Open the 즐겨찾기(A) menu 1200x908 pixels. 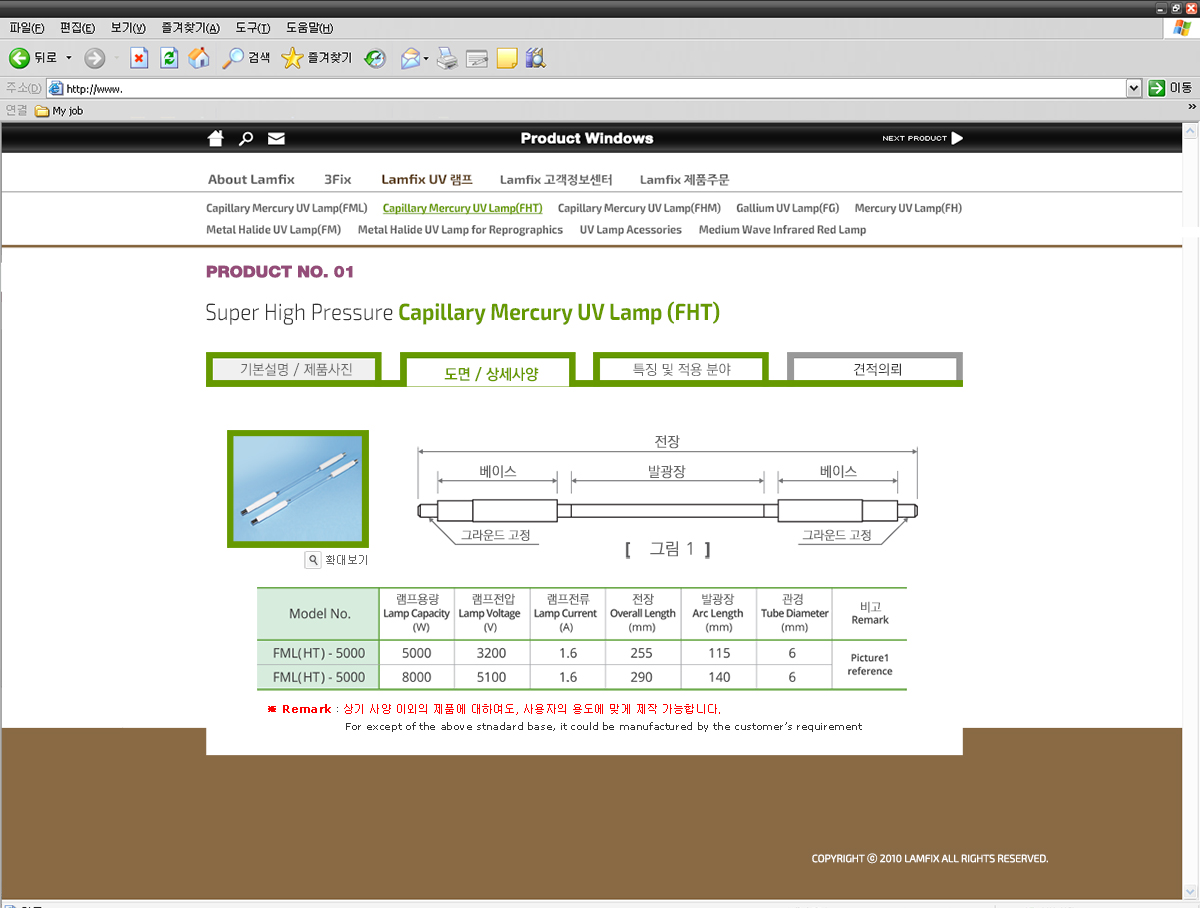click(x=192, y=27)
